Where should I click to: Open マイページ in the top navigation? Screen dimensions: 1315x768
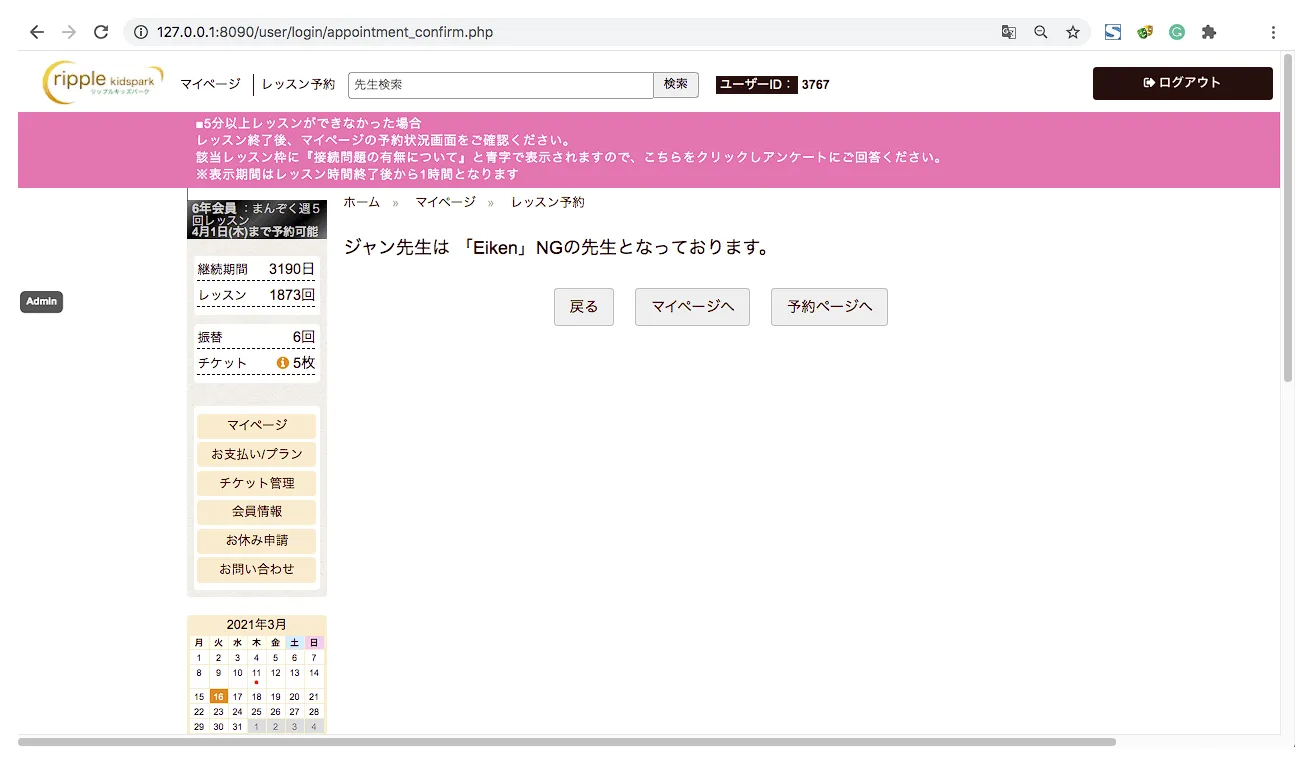[x=210, y=85]
